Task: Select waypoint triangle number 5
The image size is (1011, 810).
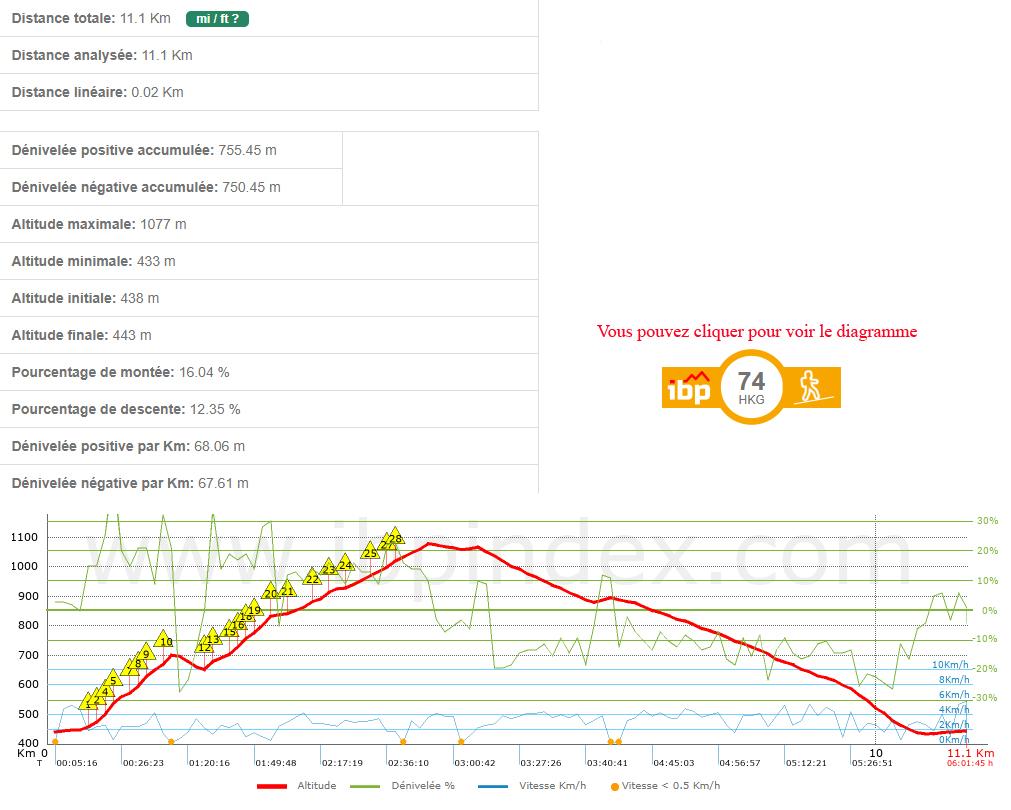Action: pos(113,680)
